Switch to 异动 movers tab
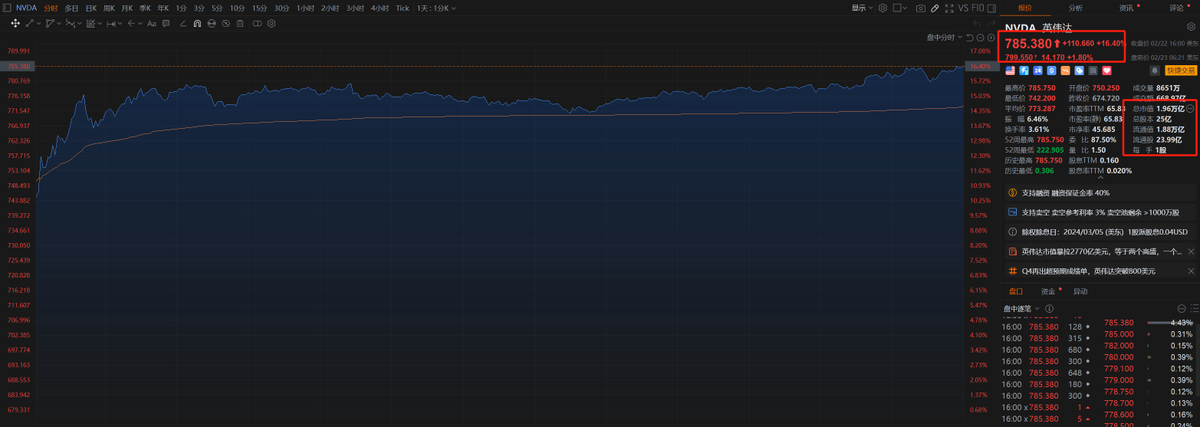The image size is (1200, 427). click(1080, 291)
